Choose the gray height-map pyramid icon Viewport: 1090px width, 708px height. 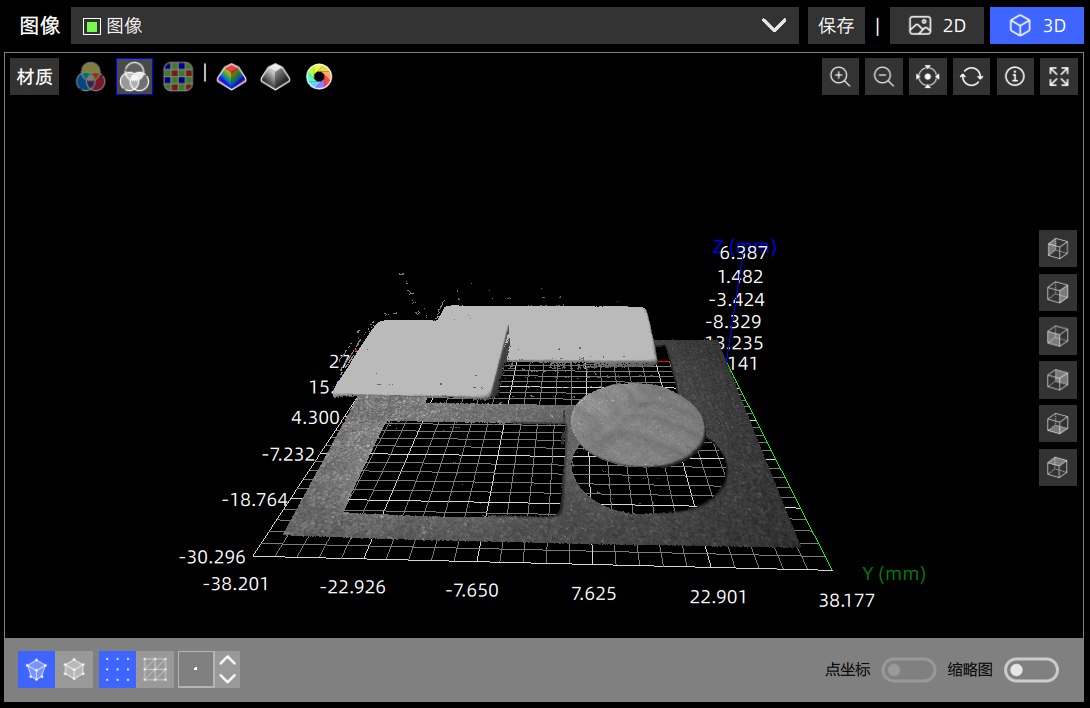pyautogui.click(x=275, y=77)
